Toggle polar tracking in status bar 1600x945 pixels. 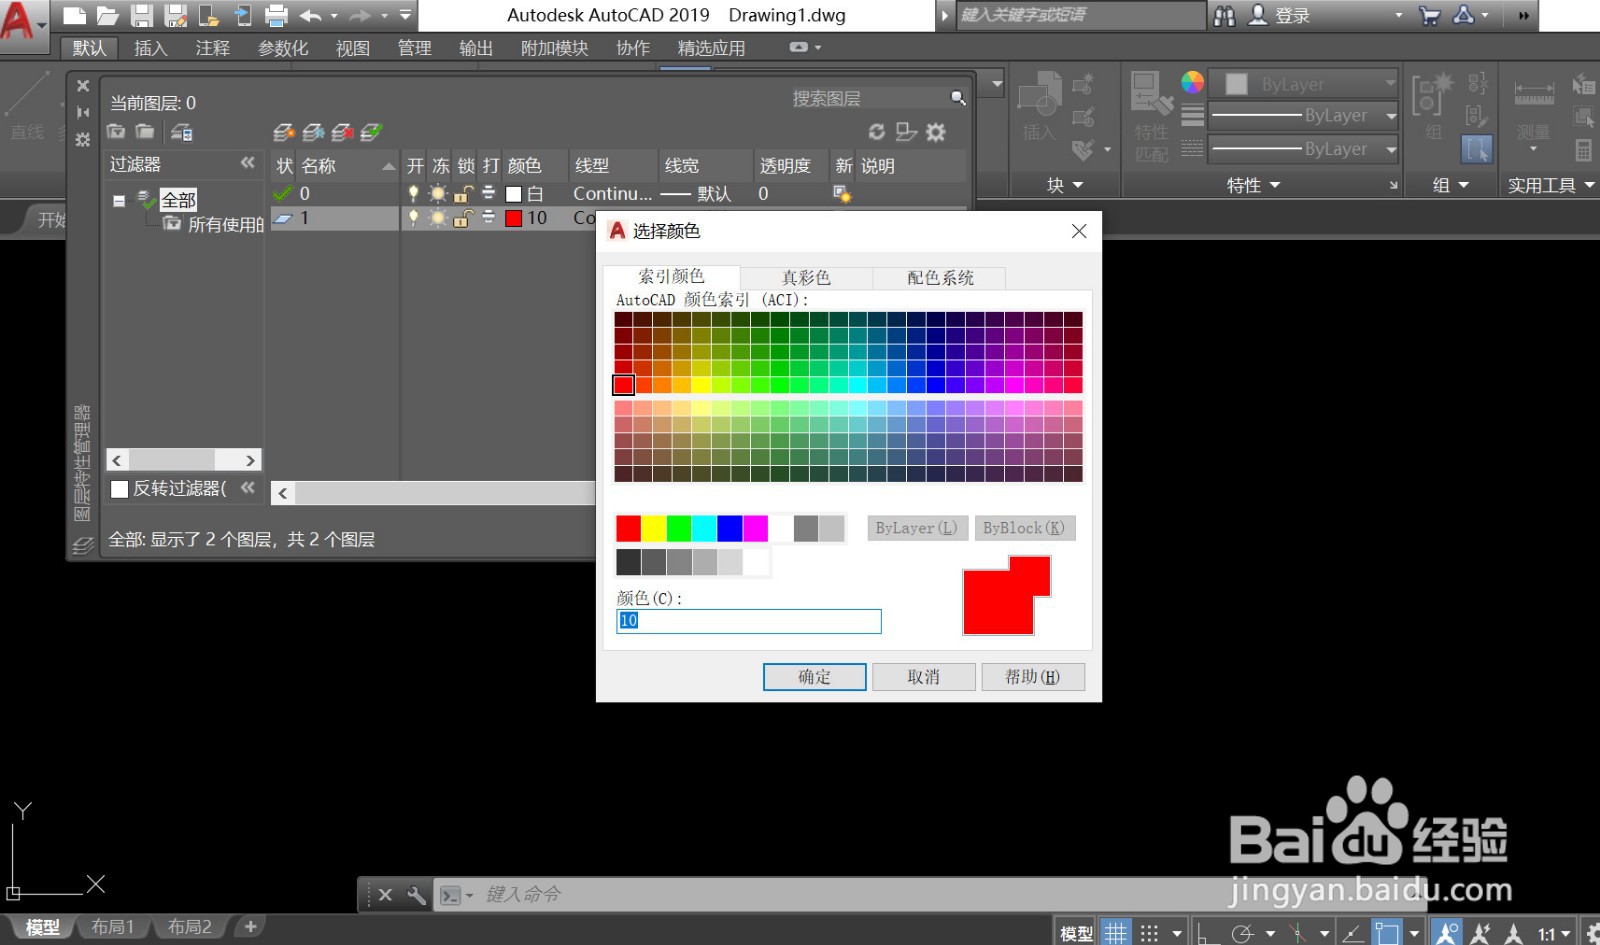1242,933
